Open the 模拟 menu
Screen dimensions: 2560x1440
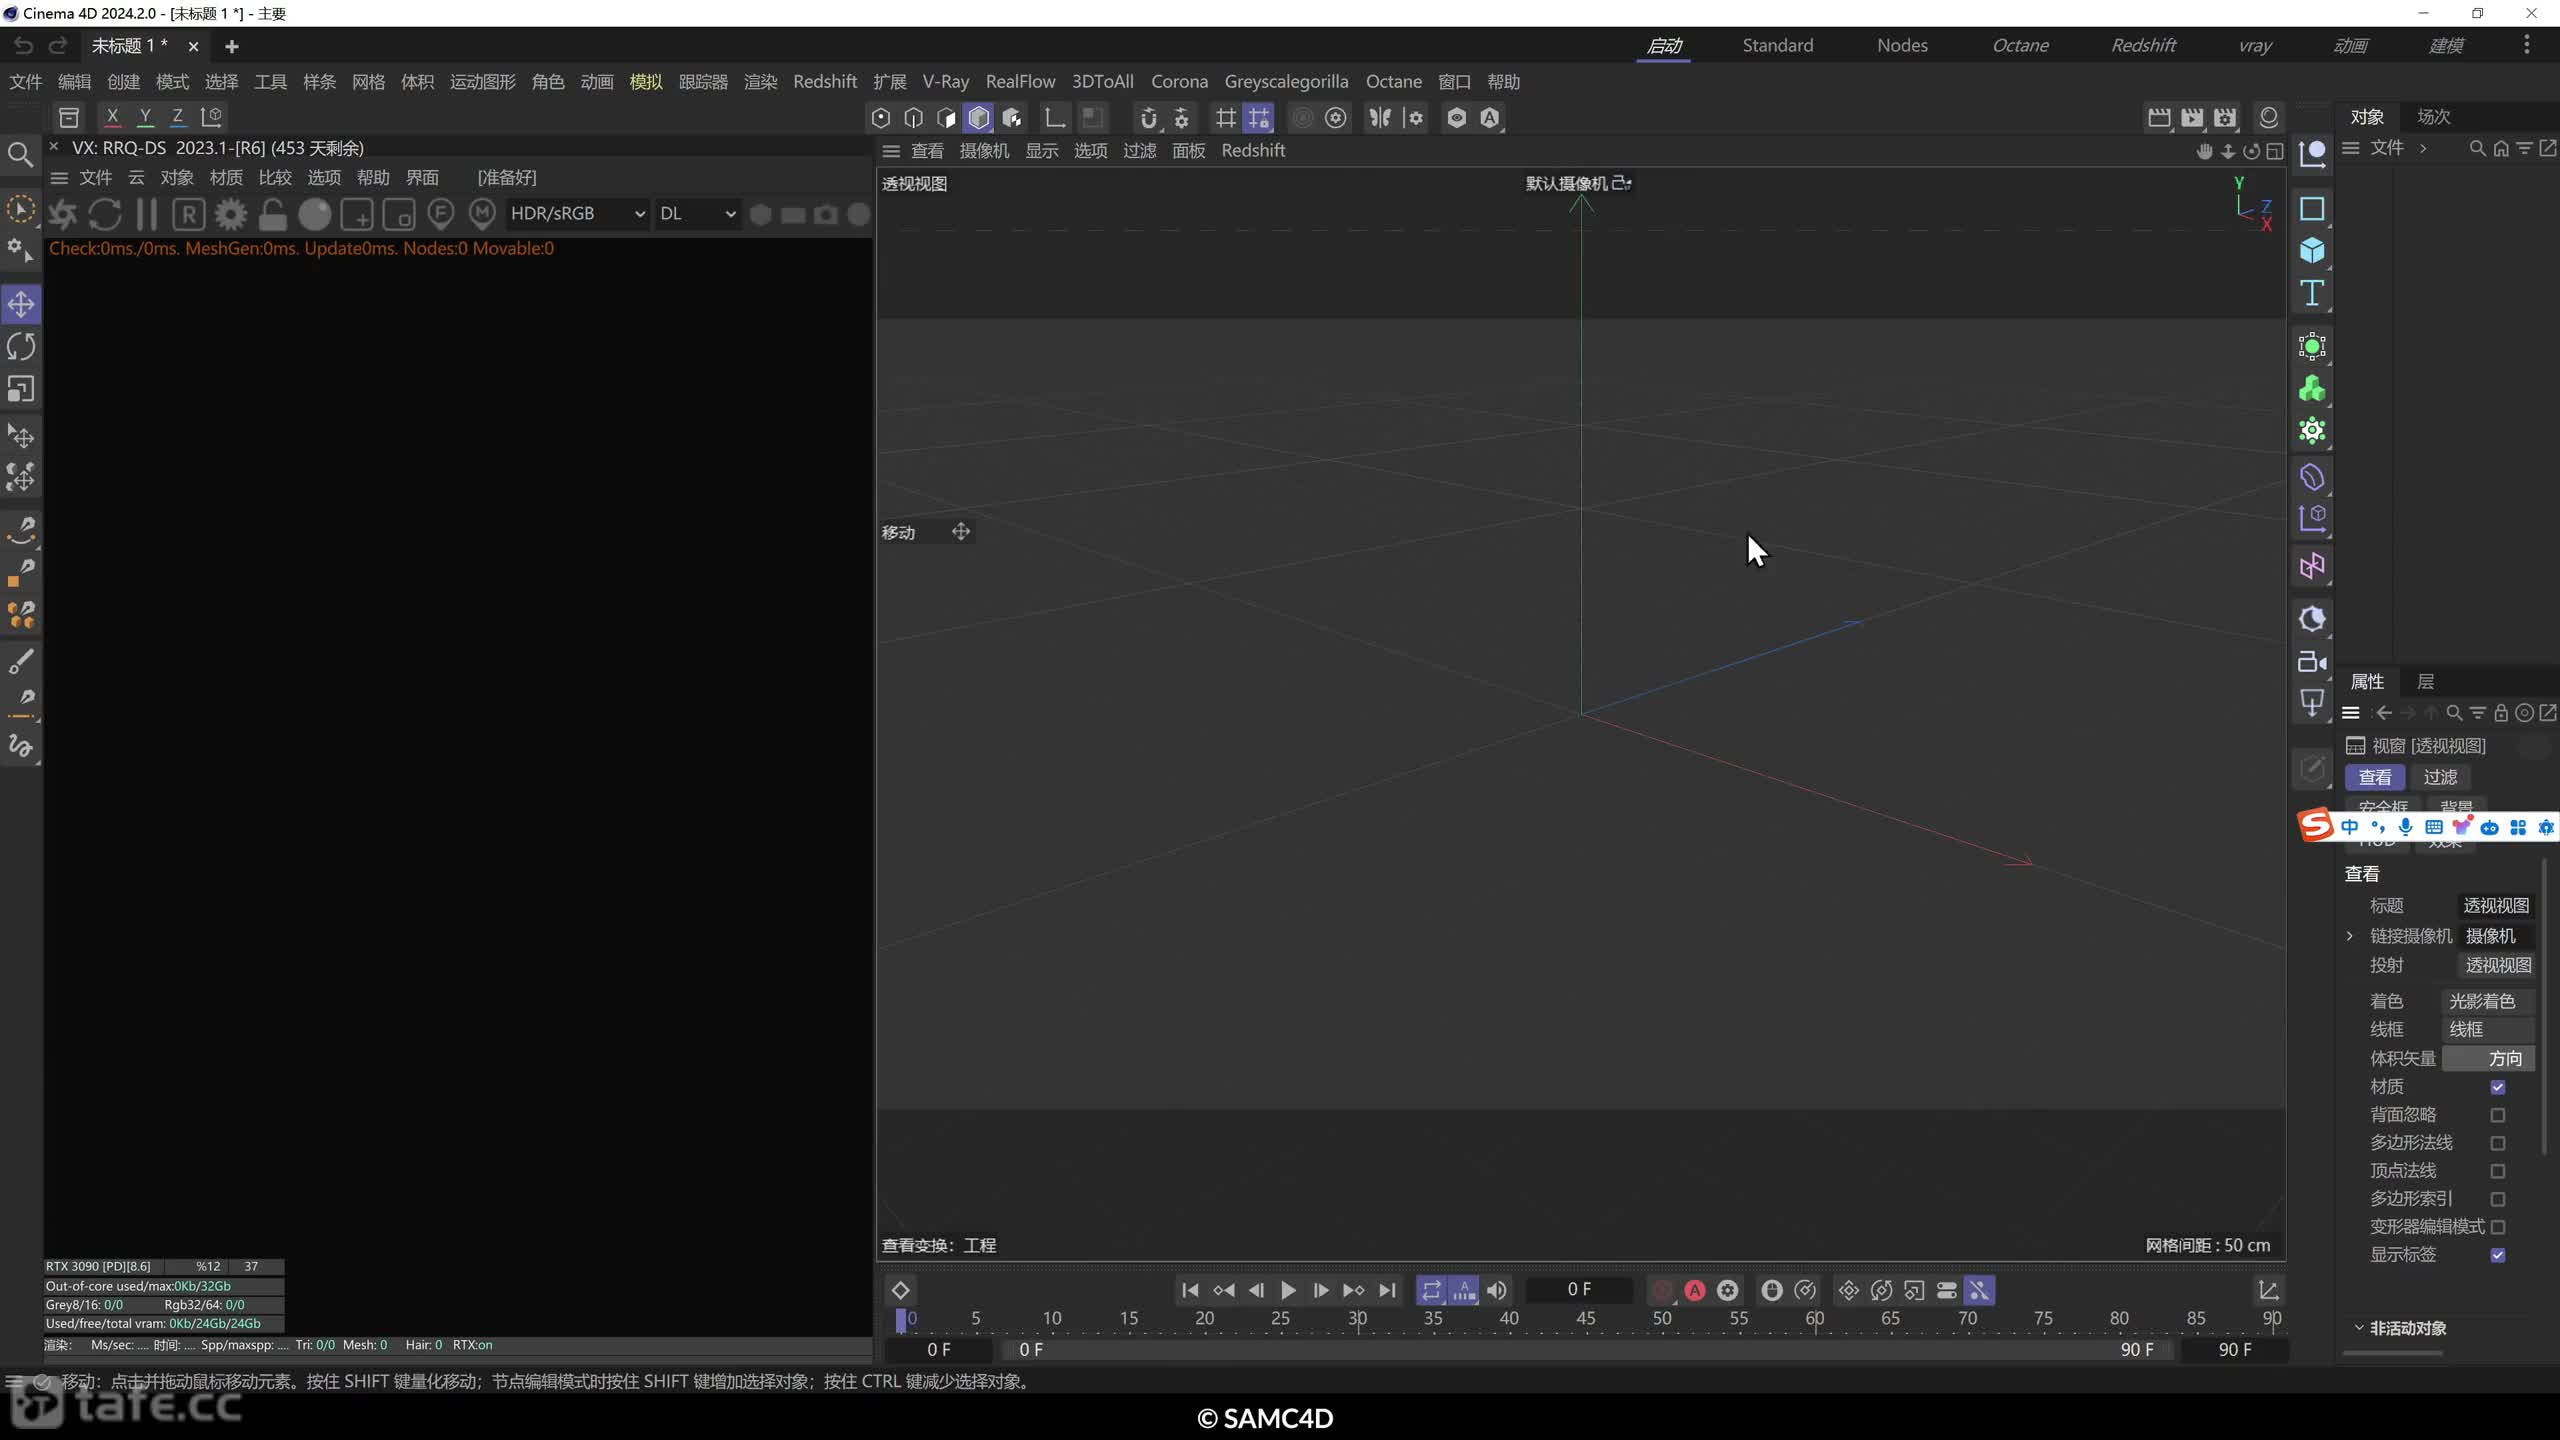click(646, 82)
